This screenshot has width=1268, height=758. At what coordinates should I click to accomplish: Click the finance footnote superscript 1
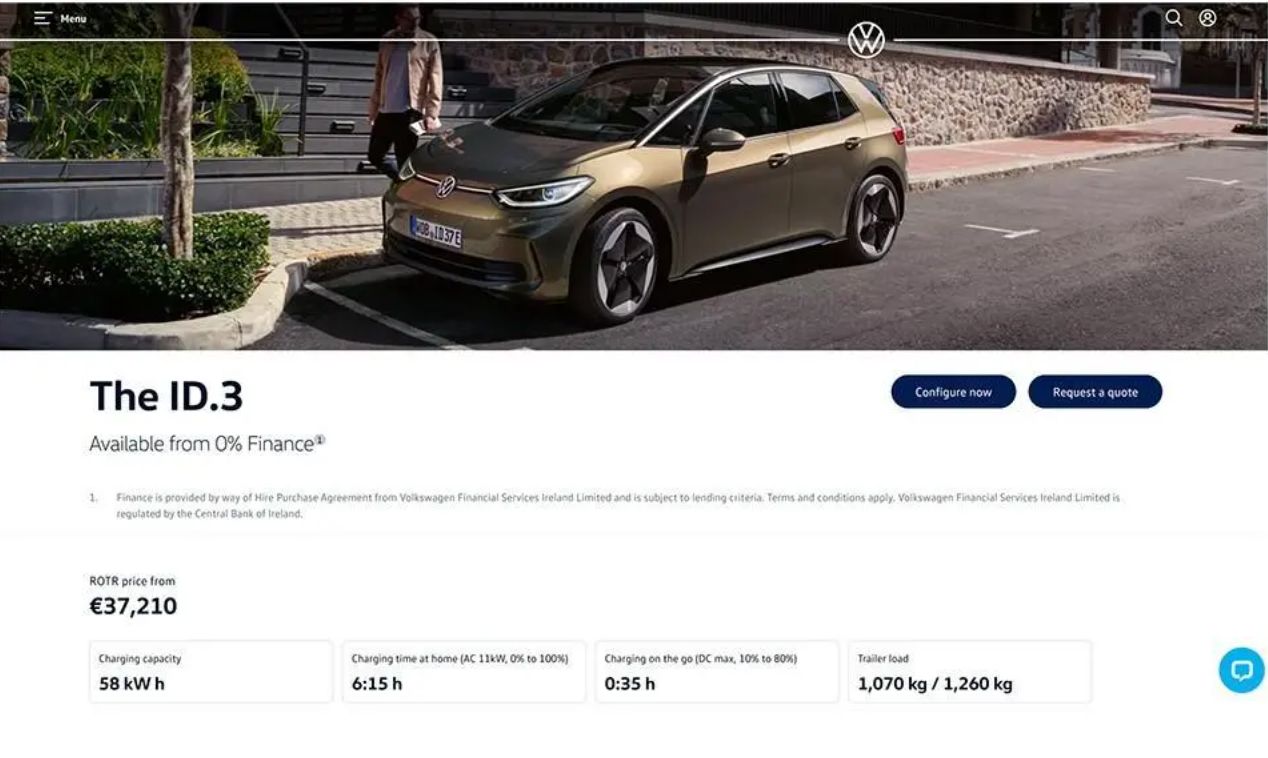point(320,440)
